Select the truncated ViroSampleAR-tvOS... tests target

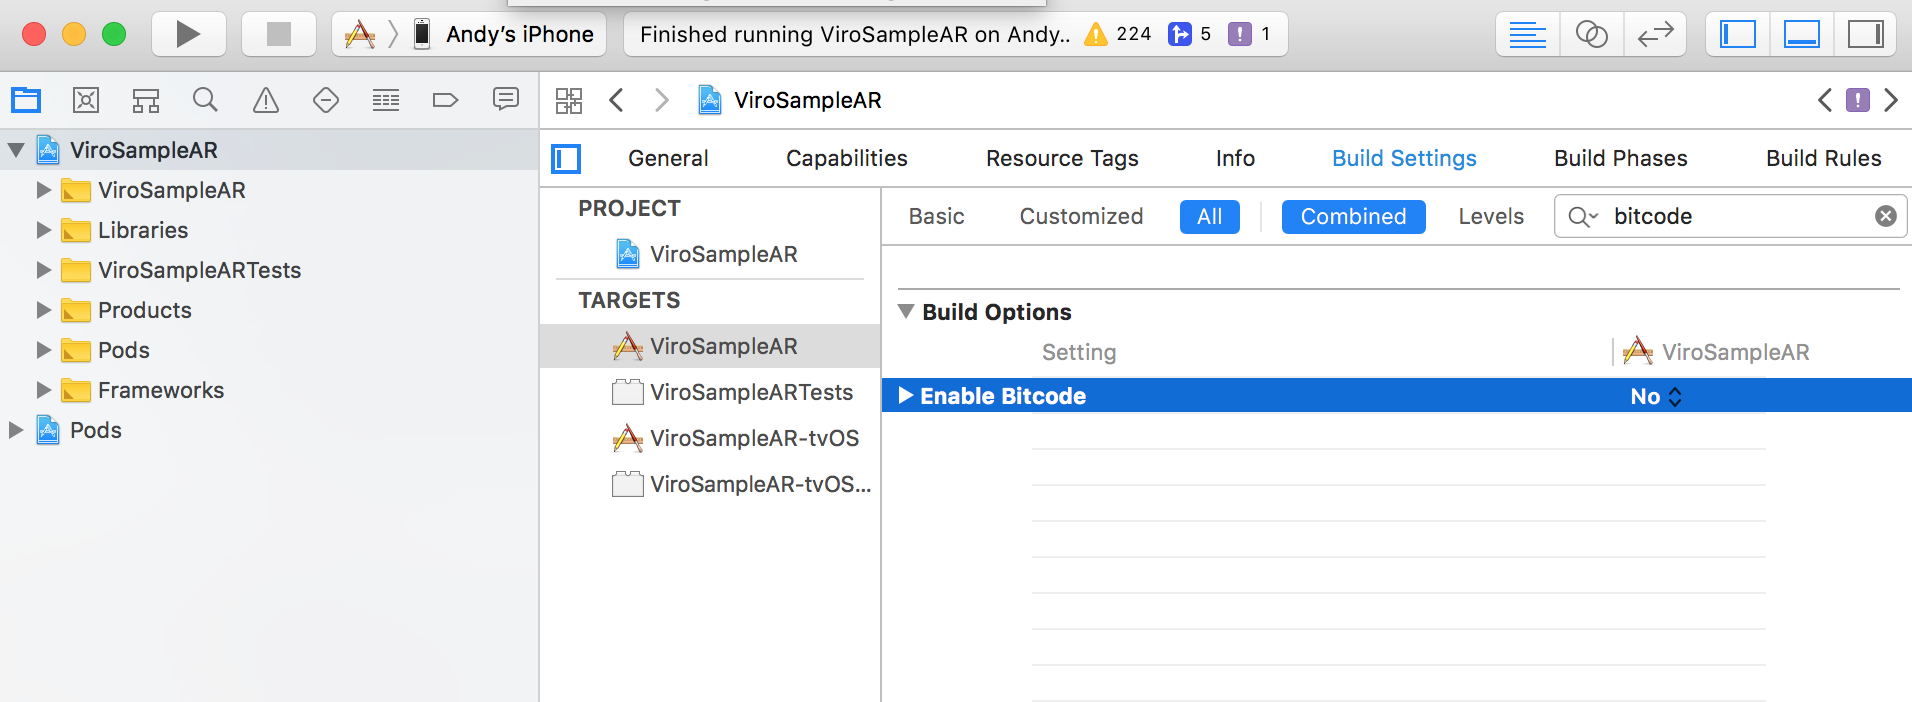(710, 484)
